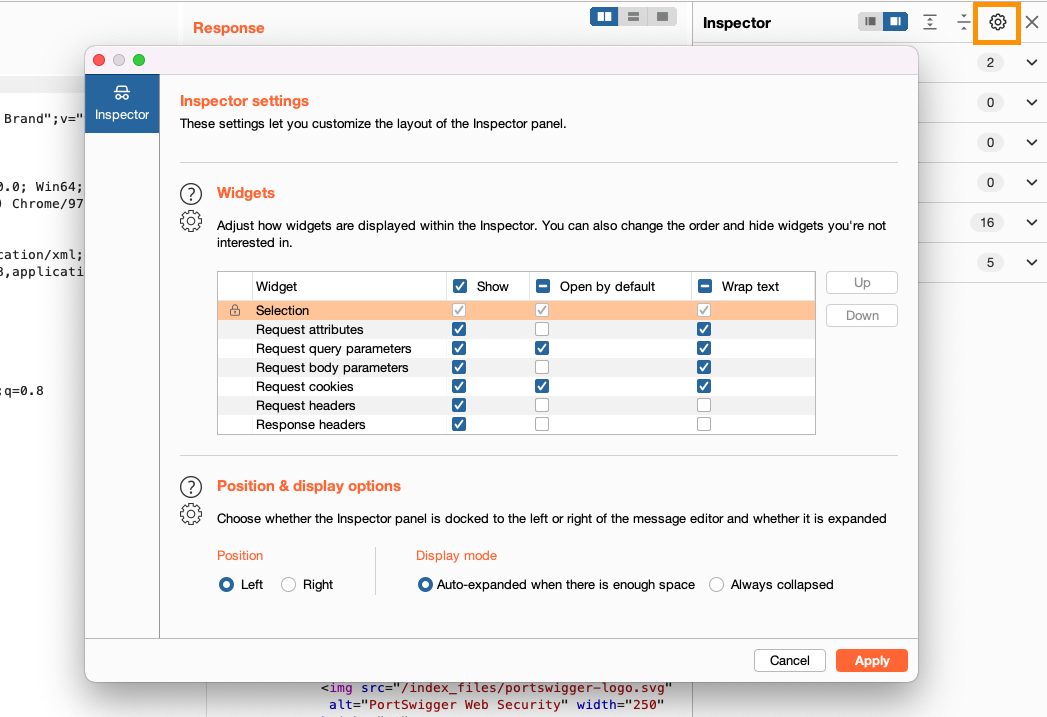The width and height of the screenshot is (1047, 717).
Task: Disable Wrap text for Request cookies
Action: coord(704,386)
